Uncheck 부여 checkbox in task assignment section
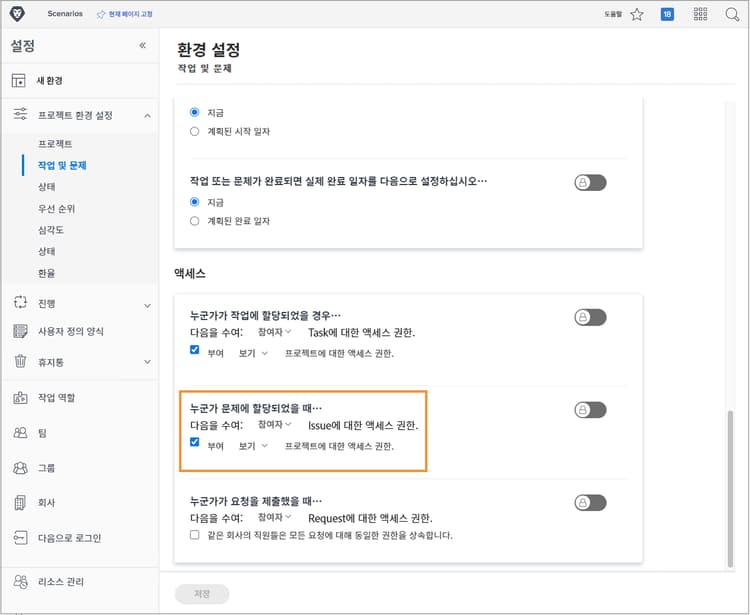750x615 pixels. [195, 350]
